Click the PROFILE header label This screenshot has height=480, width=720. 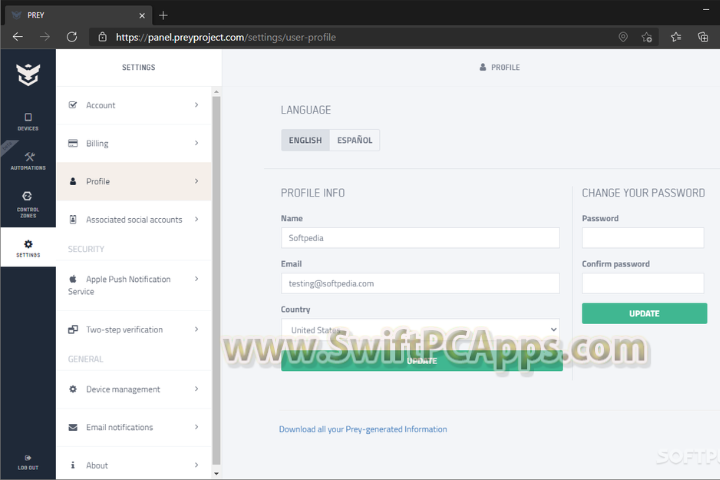point(505,68)
